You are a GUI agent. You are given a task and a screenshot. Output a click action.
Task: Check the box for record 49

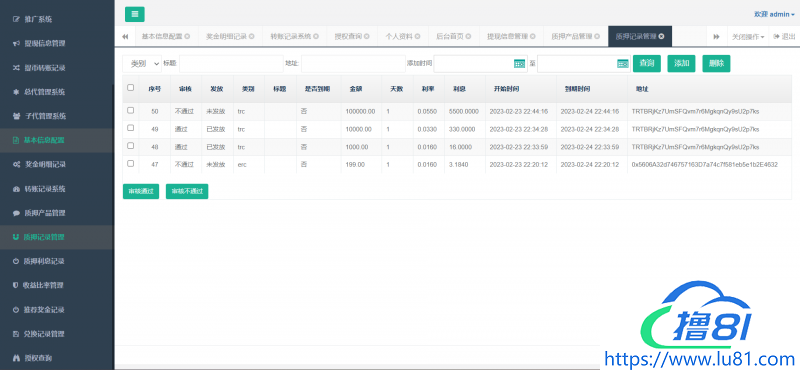(x=131, y=128)
